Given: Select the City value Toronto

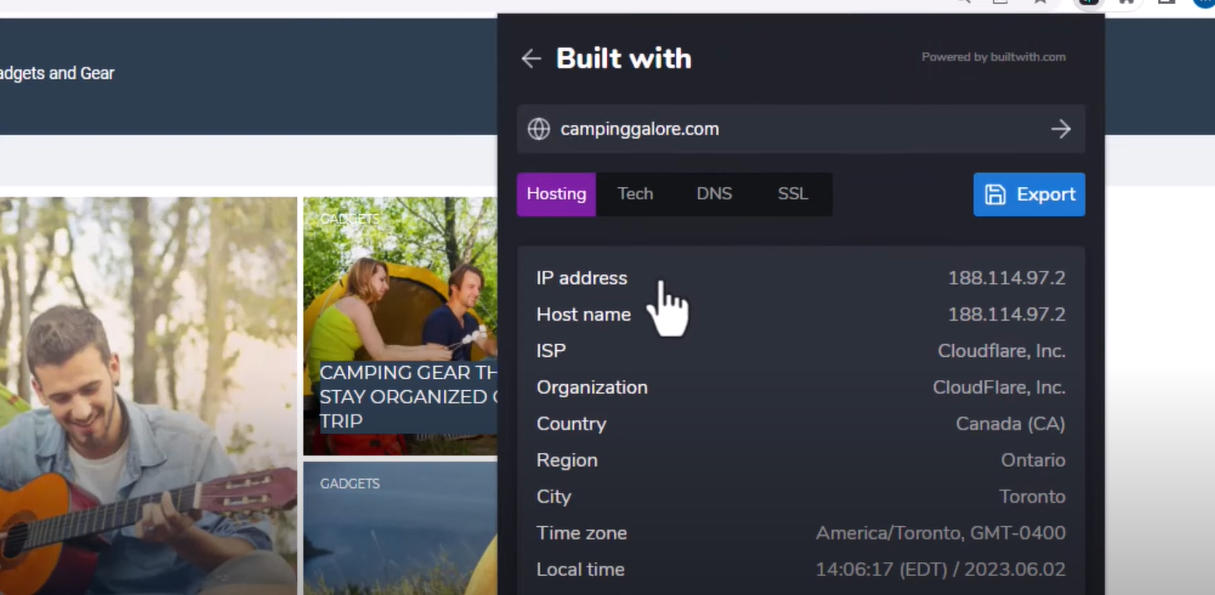Looking at the screenshot, I should pos(1032,497).
